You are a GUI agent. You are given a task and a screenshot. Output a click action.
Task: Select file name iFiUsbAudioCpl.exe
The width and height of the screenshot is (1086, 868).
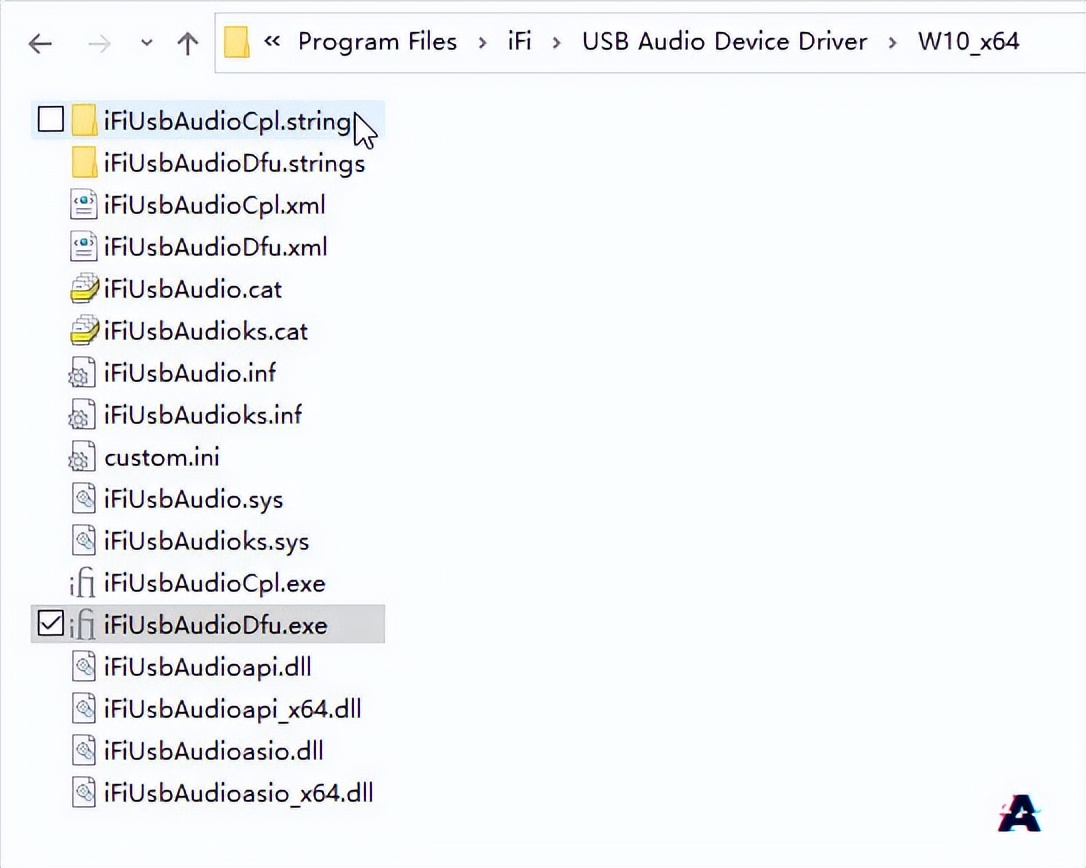pos(215,583)
